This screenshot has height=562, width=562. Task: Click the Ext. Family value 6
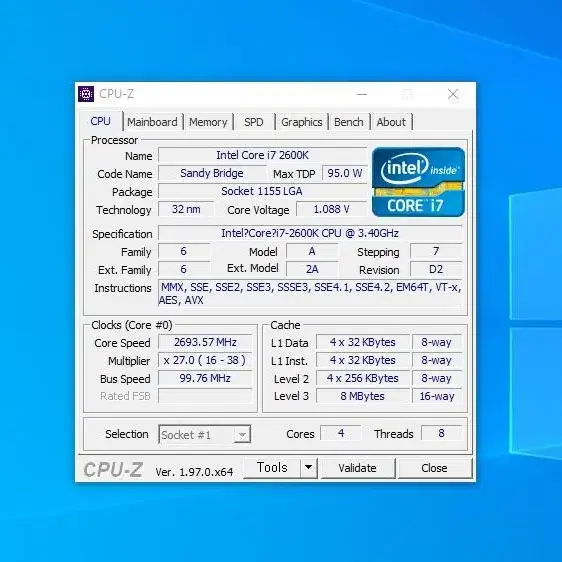point(184,269)
